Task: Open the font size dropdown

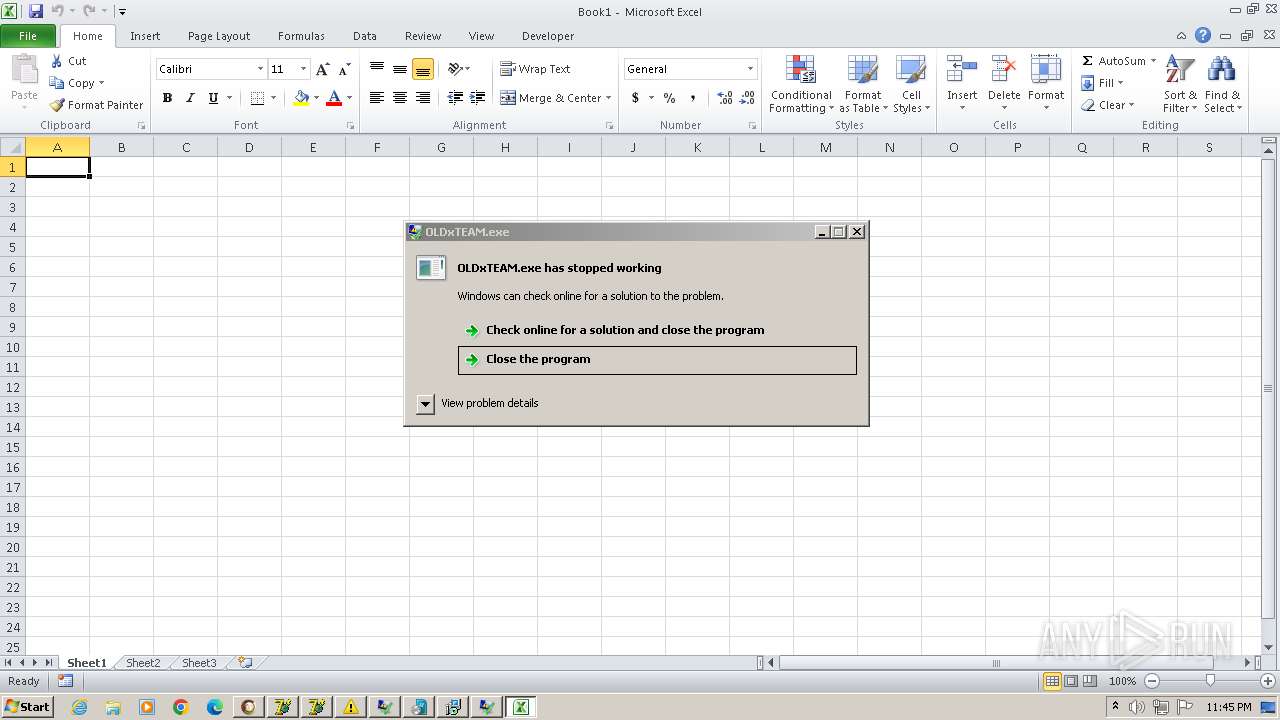Action: [303, 69]
